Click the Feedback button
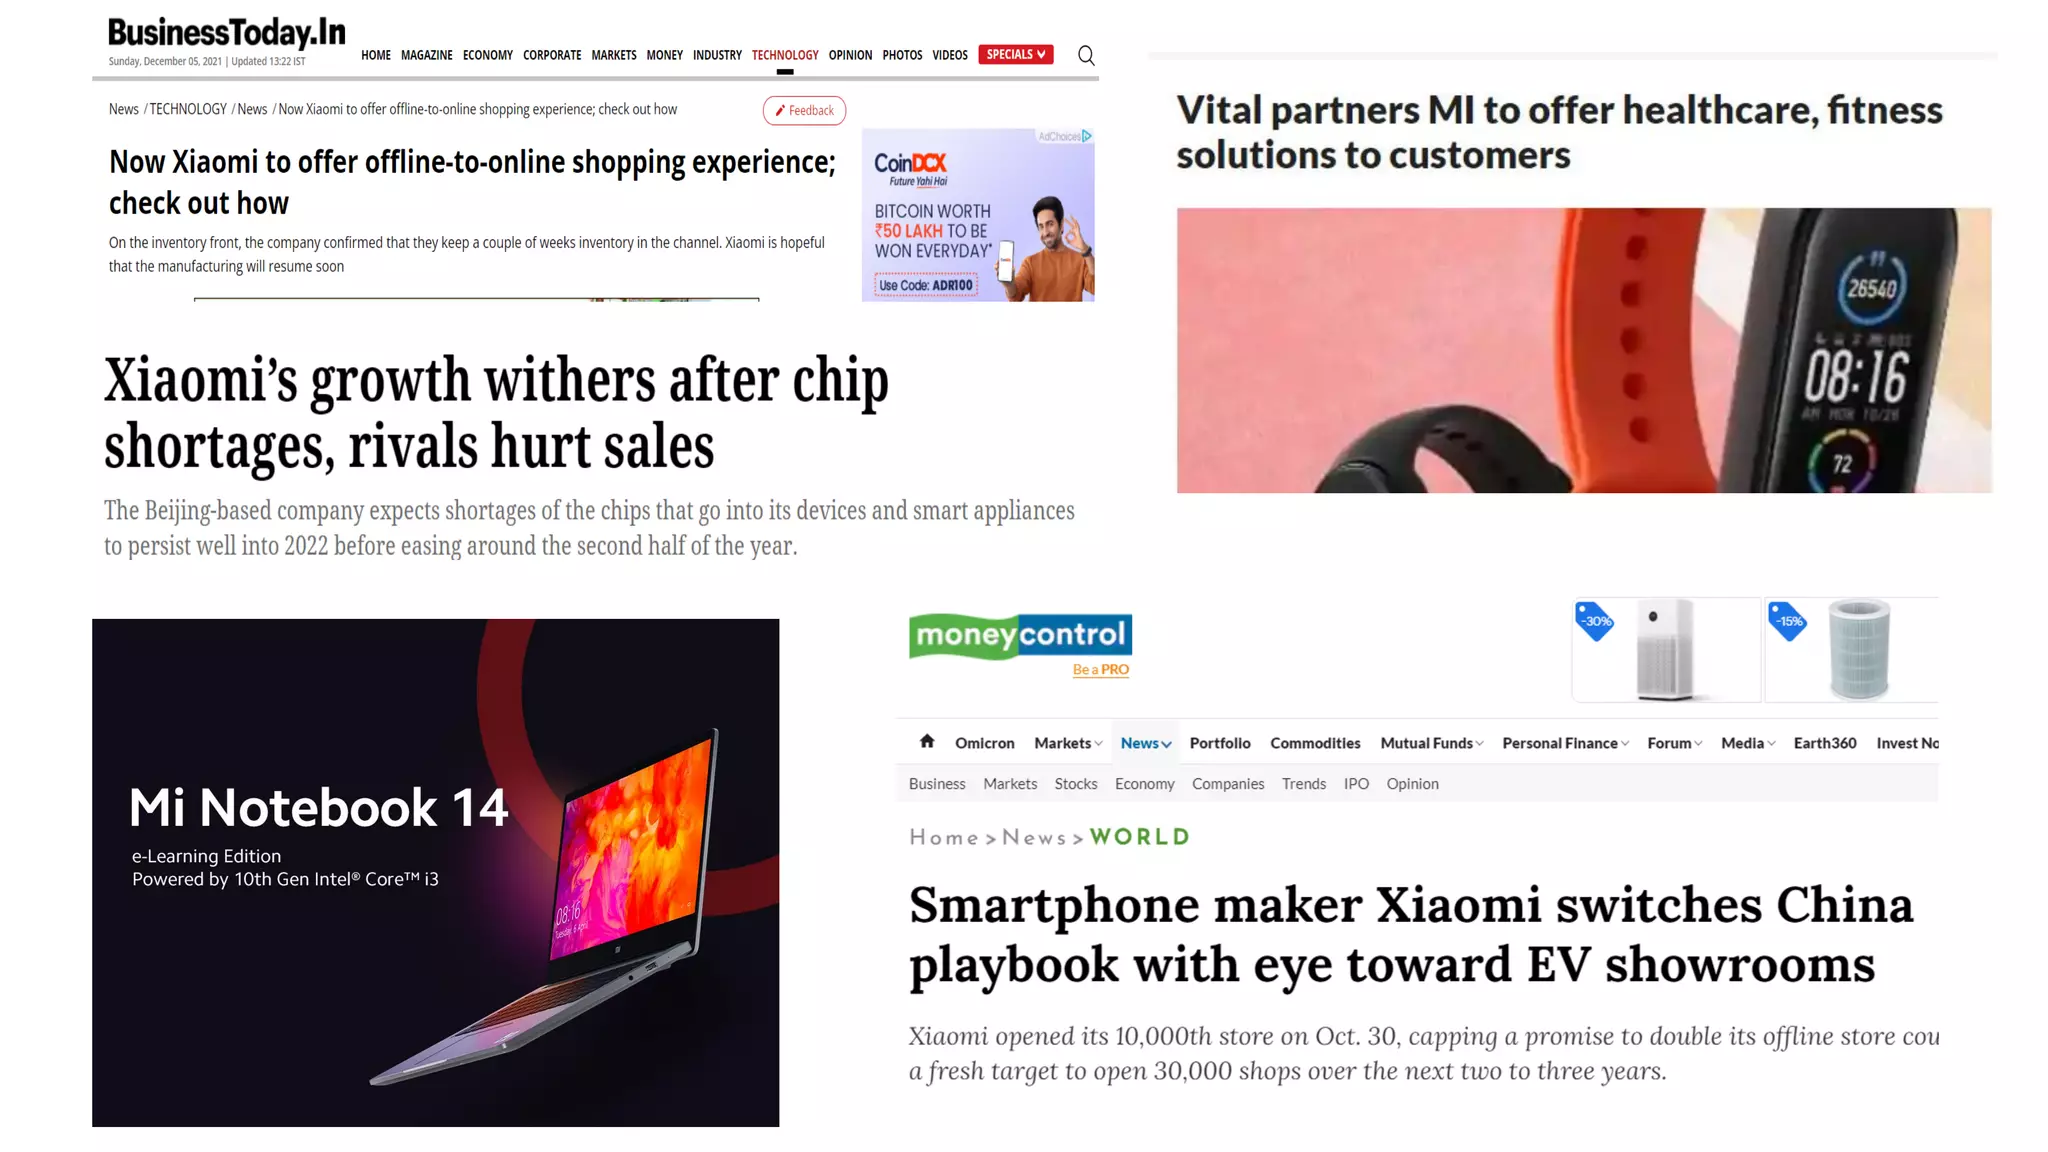 (804, 110)
